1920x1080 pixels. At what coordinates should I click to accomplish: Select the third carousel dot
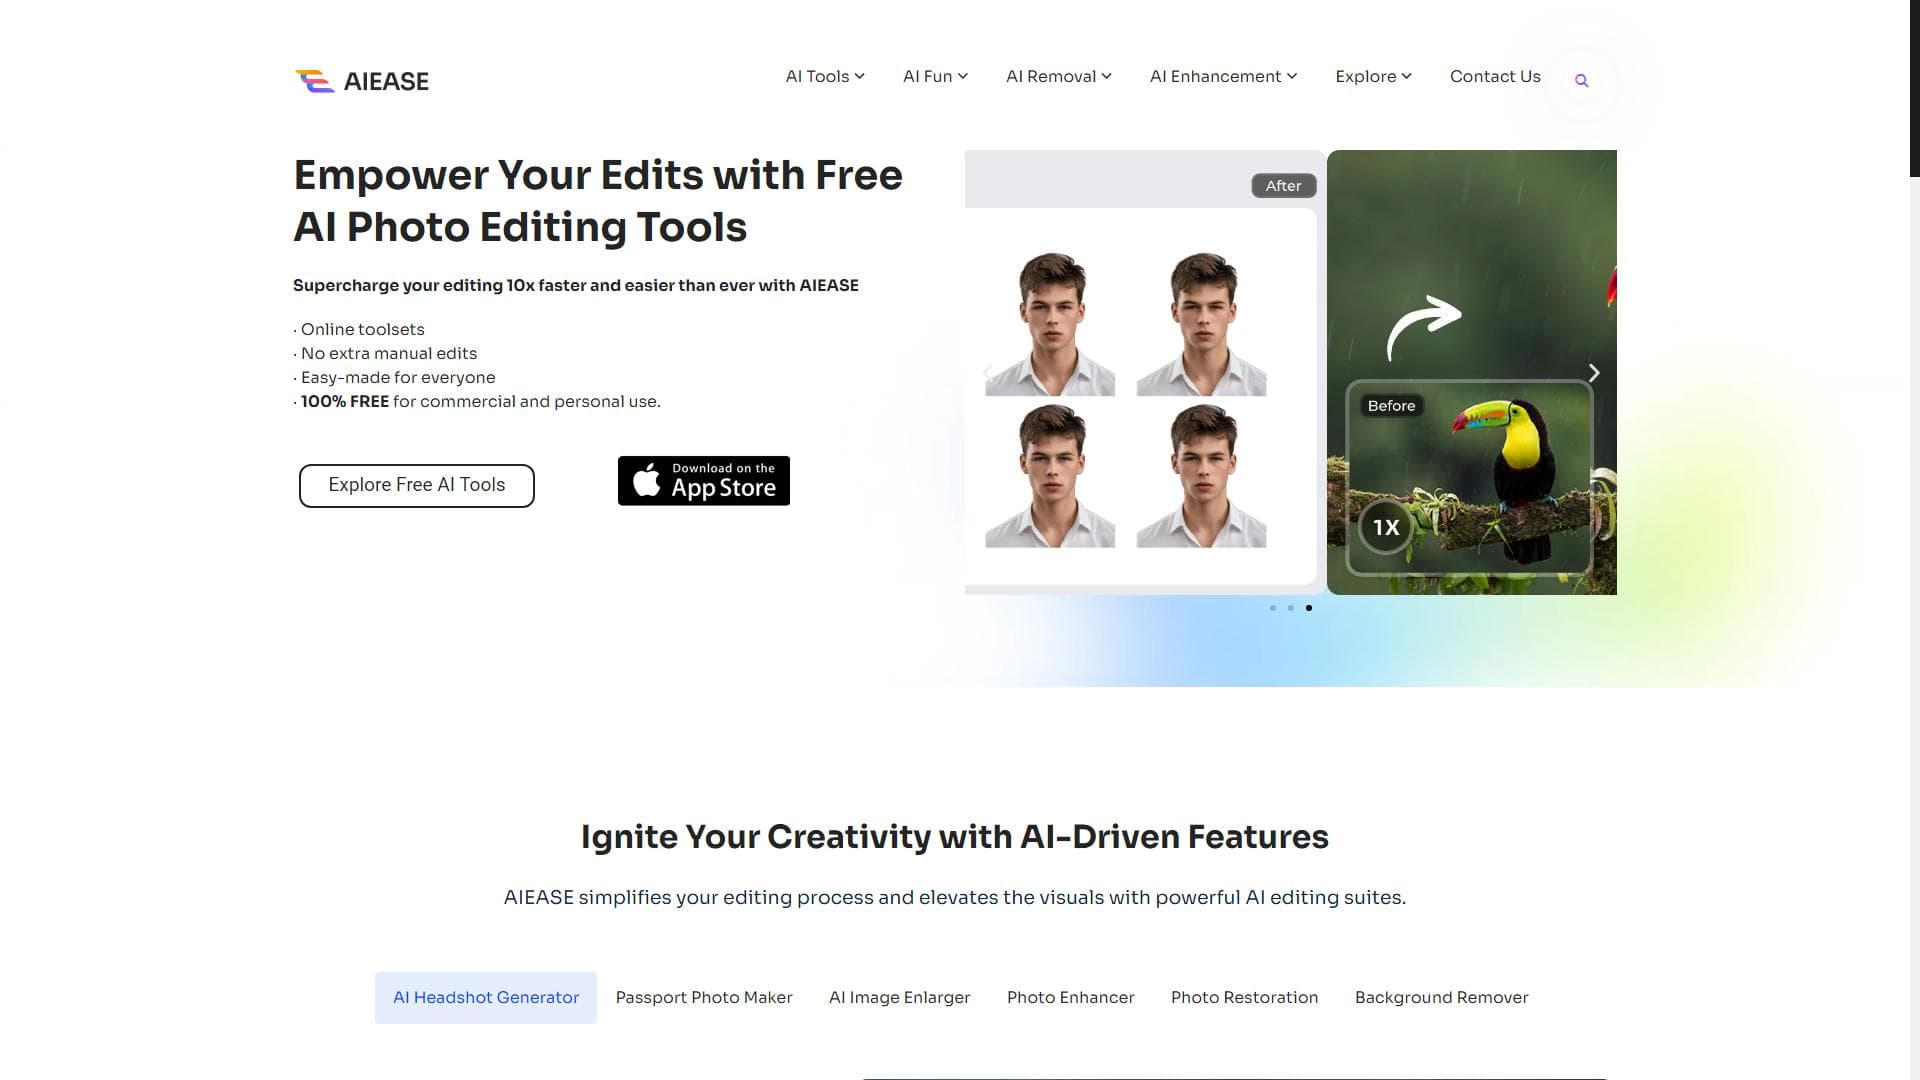(x=1309, y=608)
